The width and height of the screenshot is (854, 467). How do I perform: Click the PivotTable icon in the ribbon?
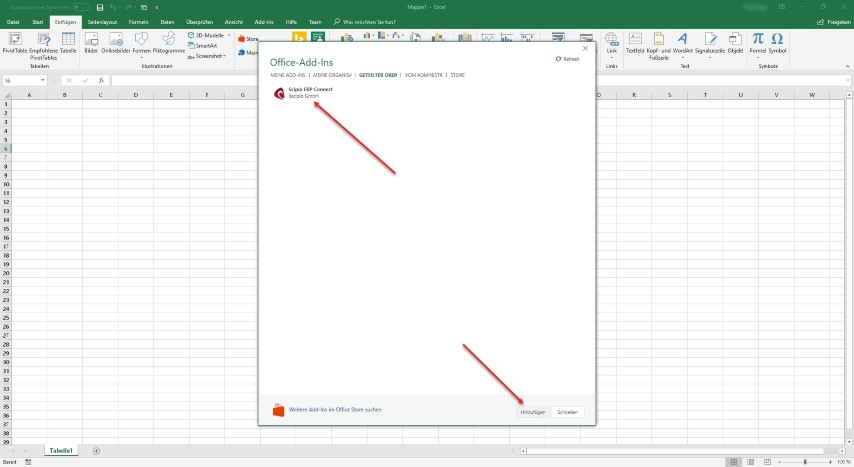coord(14,40)
